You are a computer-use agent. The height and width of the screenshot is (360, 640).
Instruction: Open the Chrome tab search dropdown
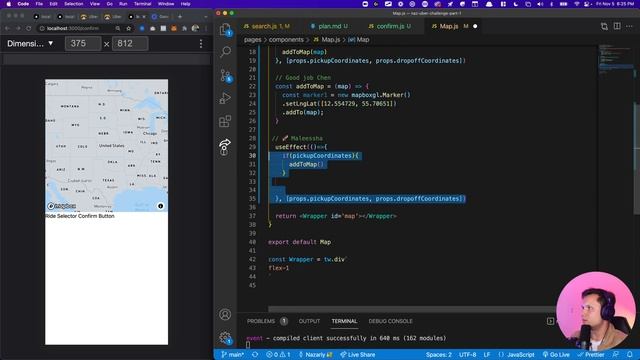(206, 17)
